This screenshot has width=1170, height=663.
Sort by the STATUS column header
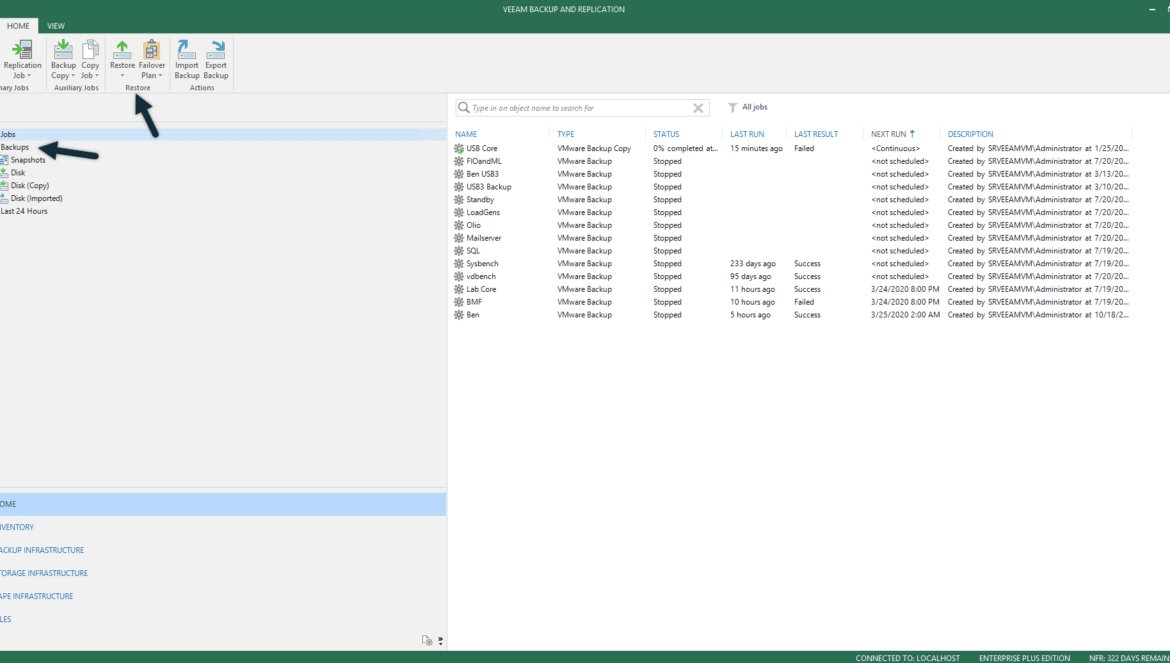click(x=666, y=134)
